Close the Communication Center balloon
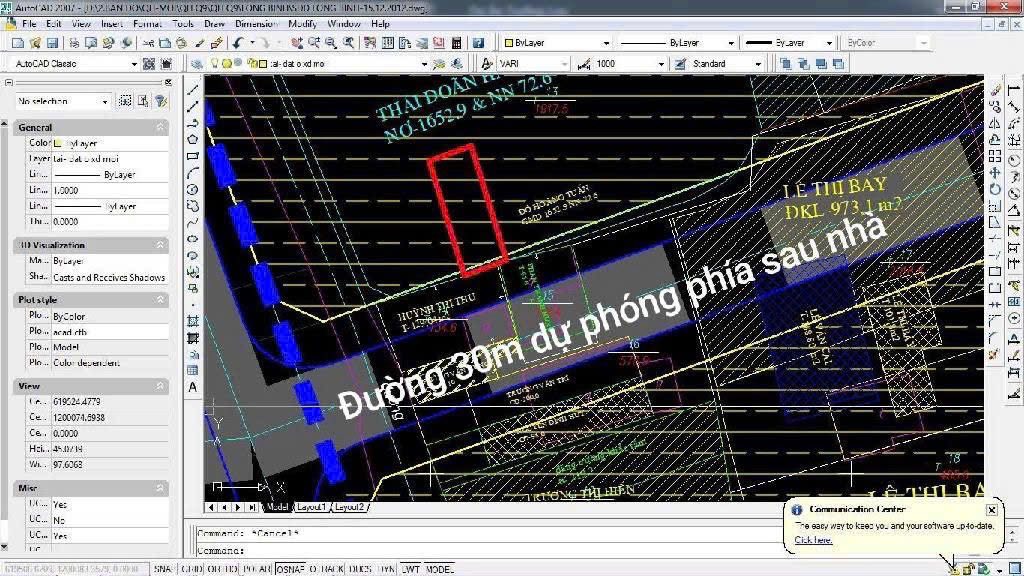Screen dimensions: 1024x576 pos(992,510)
